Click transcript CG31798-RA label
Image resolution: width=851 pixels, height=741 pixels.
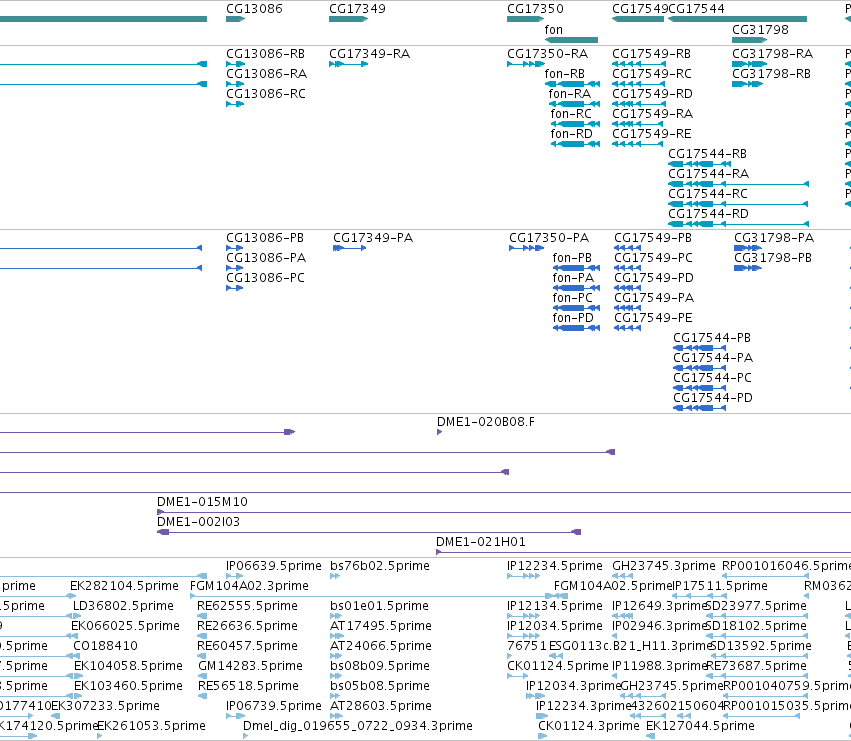(x=772, y=54)
